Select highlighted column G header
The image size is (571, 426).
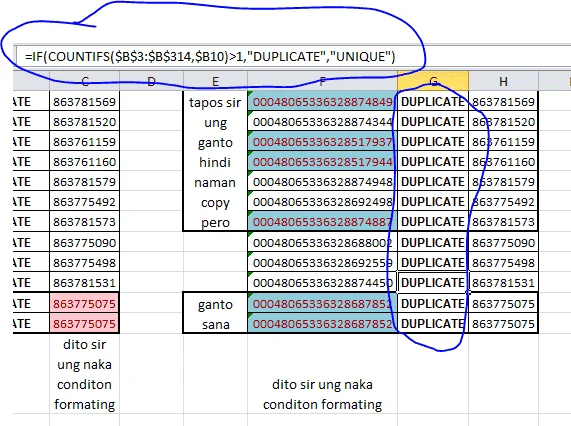pos(433,81)
